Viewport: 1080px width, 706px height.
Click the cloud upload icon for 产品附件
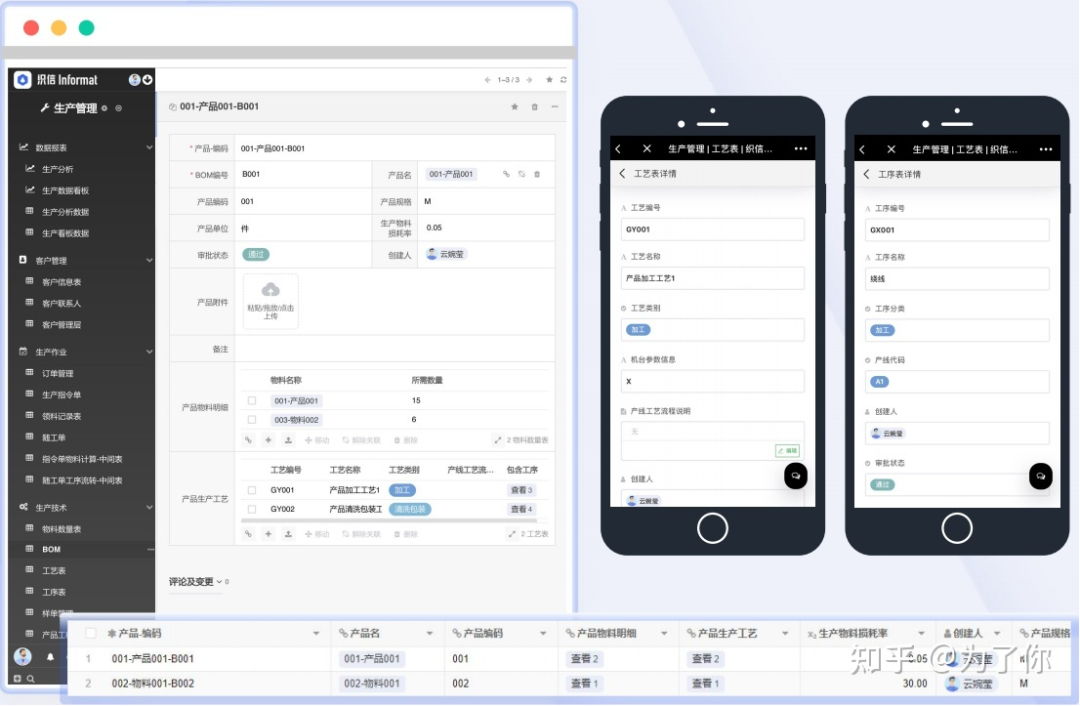point(270,290)
